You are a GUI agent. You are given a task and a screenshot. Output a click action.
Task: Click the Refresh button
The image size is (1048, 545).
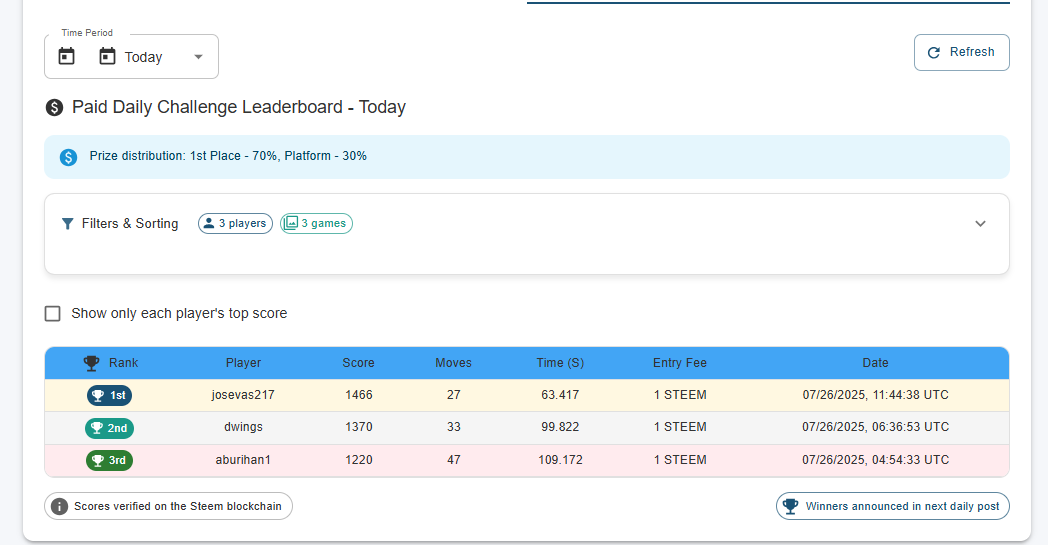pyautogui.click(x=961, y=52)
